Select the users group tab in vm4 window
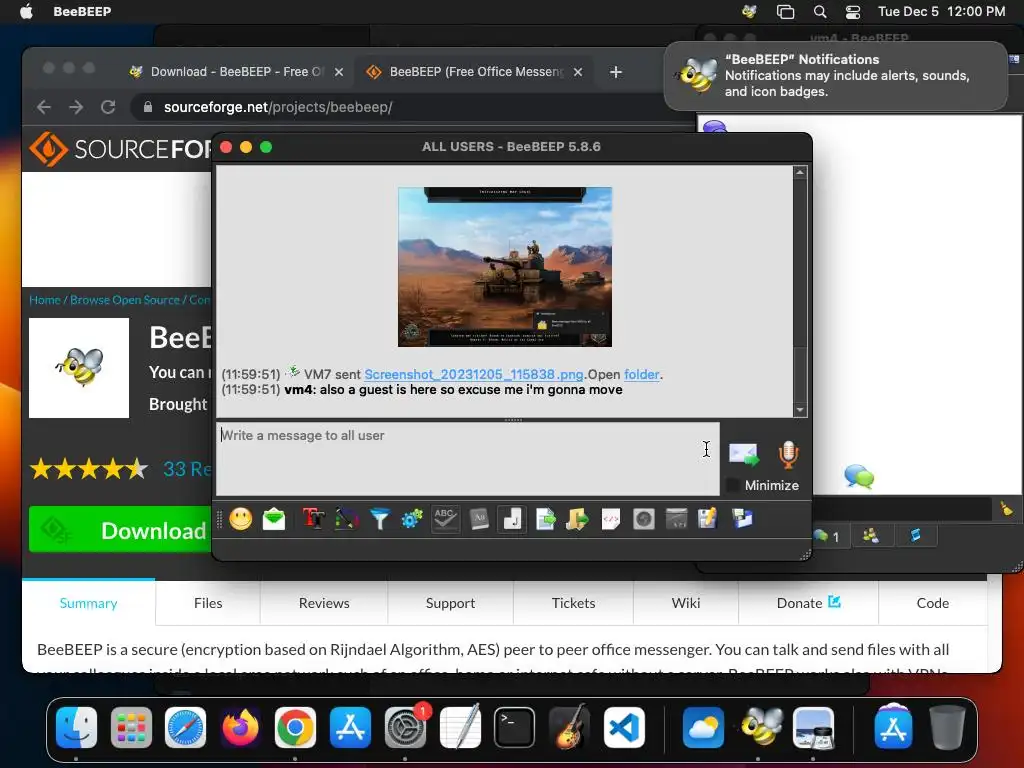 point(871,536)
